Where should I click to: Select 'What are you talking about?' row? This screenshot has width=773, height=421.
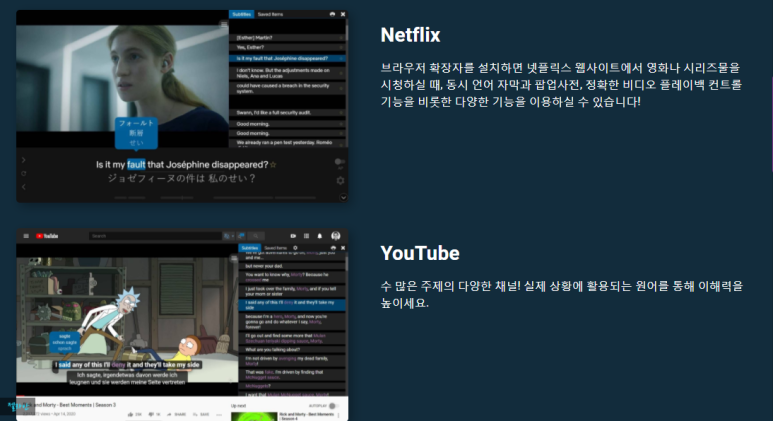(292, 350)
